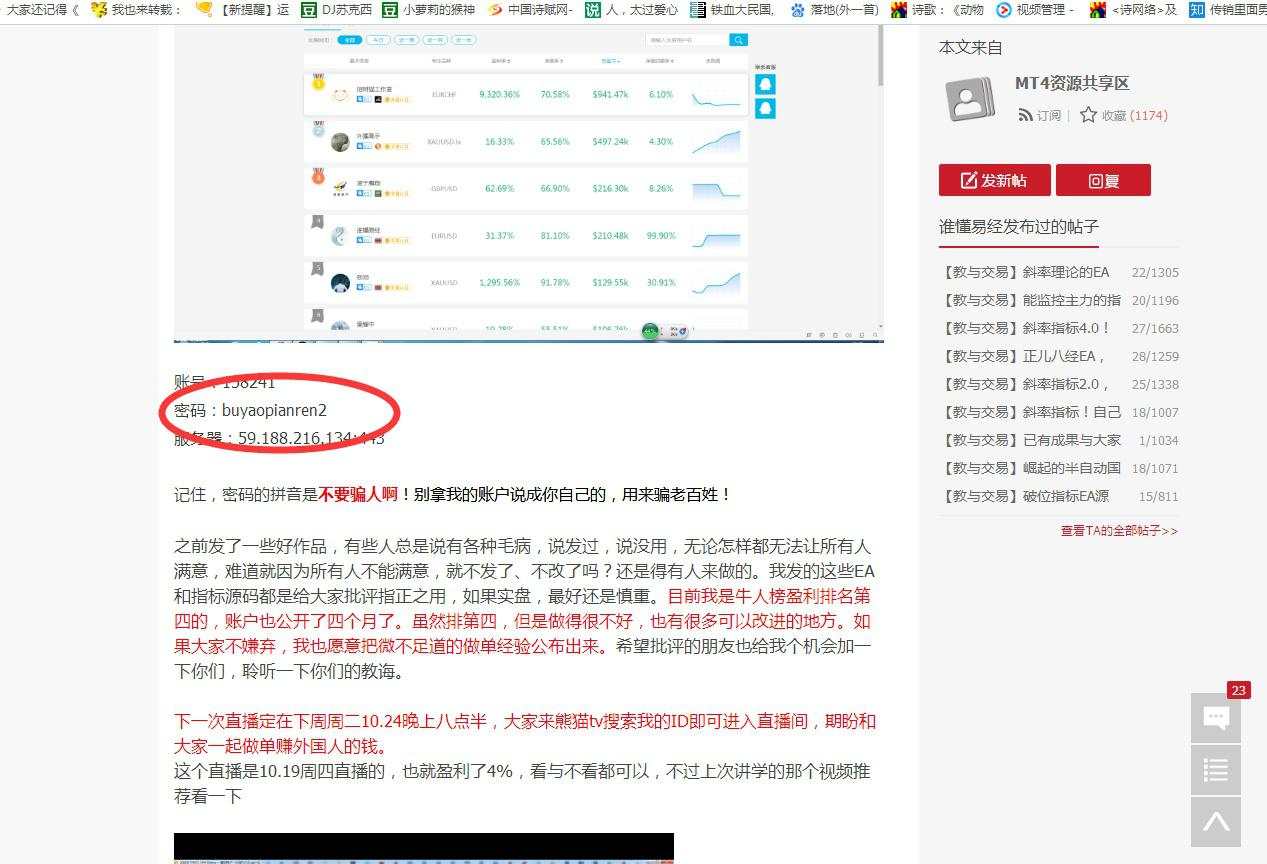Screen dimensions: 1267x864
Task: Click the red 发新帖 new post button
Action: coord(994,180)
